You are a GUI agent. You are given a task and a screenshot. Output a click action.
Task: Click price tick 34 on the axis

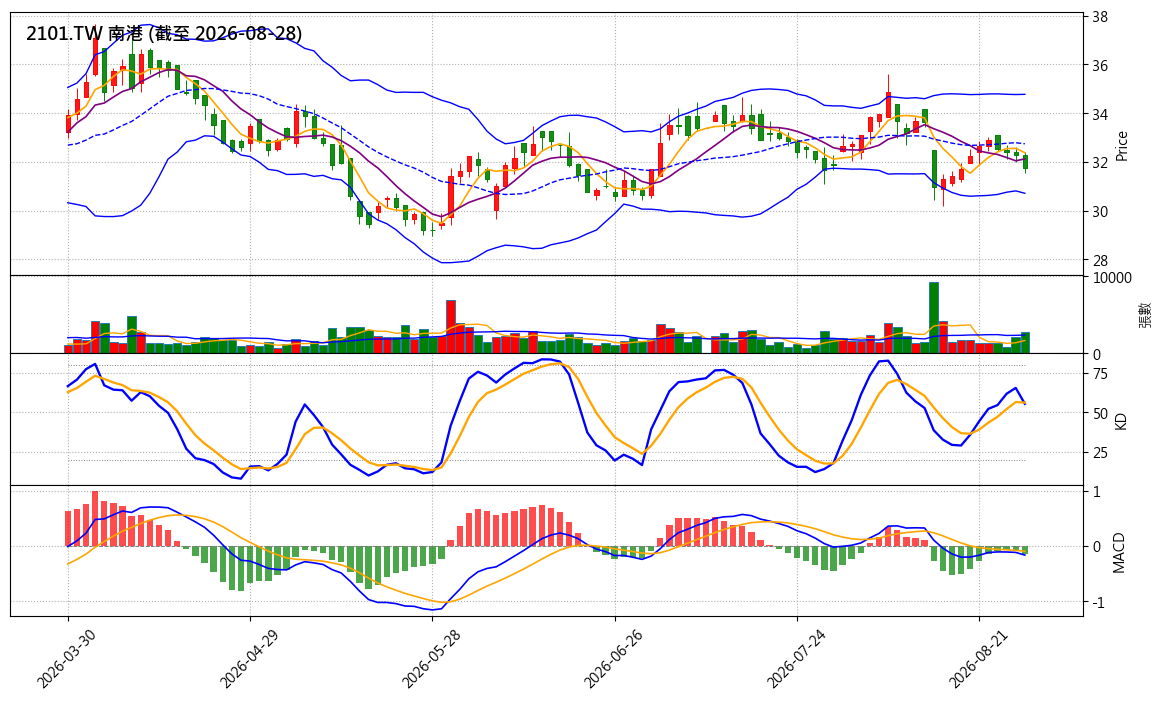click(1101, 114)
